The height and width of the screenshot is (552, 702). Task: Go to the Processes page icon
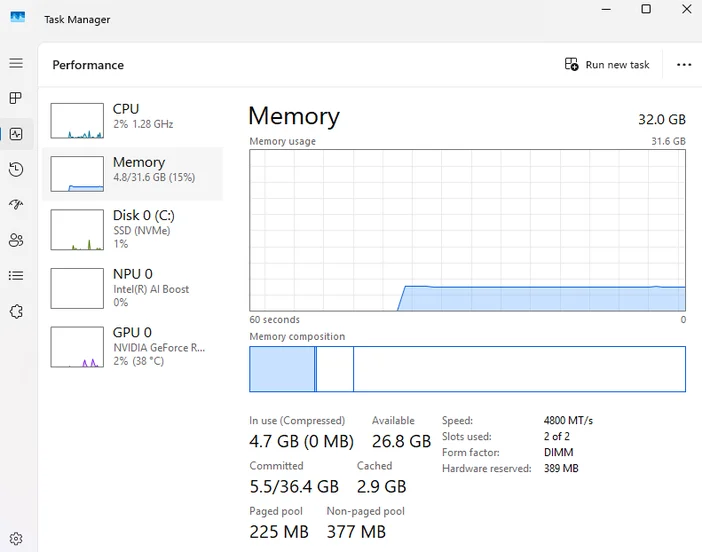tap(16, 98)
